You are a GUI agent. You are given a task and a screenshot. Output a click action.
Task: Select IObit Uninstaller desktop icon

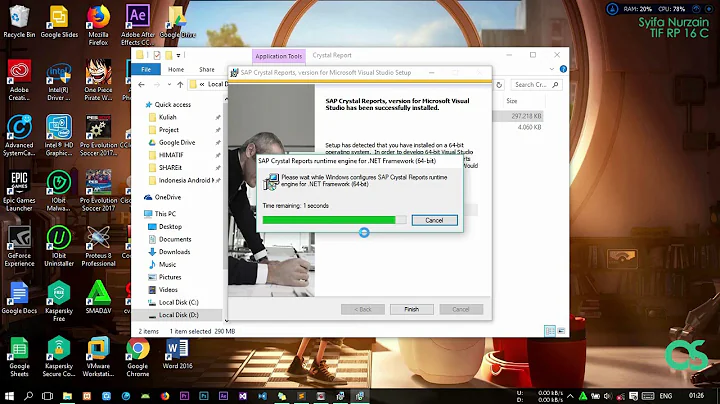coord(59,247)
